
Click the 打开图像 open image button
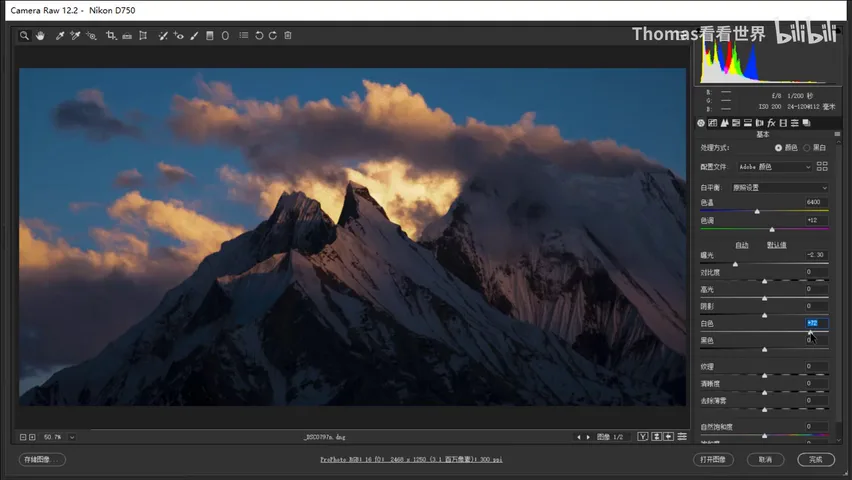[x=713, y=459]
